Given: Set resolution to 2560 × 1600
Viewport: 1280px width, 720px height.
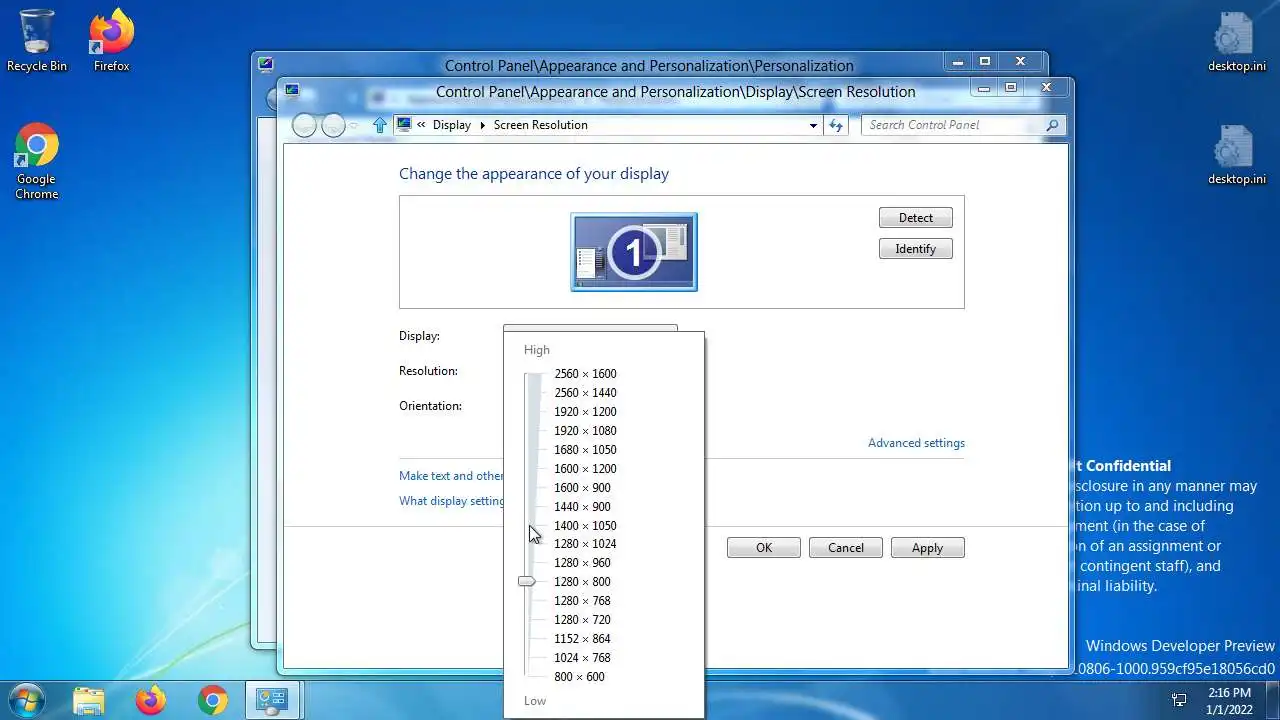Looking at the screenshot, I should point(585,374).
